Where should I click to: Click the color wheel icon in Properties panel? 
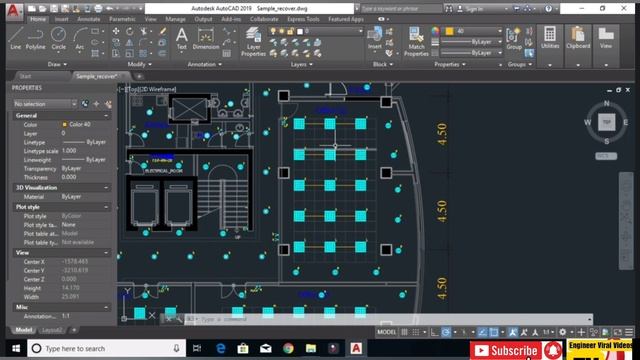pos(435,31)
